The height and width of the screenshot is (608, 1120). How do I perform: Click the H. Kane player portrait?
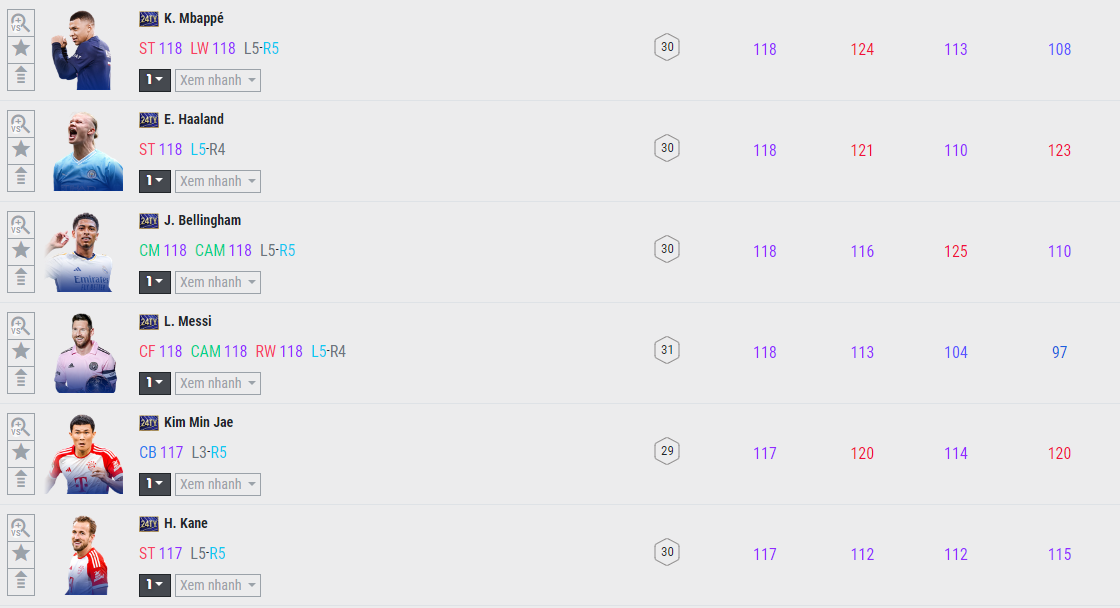(85, 555)
